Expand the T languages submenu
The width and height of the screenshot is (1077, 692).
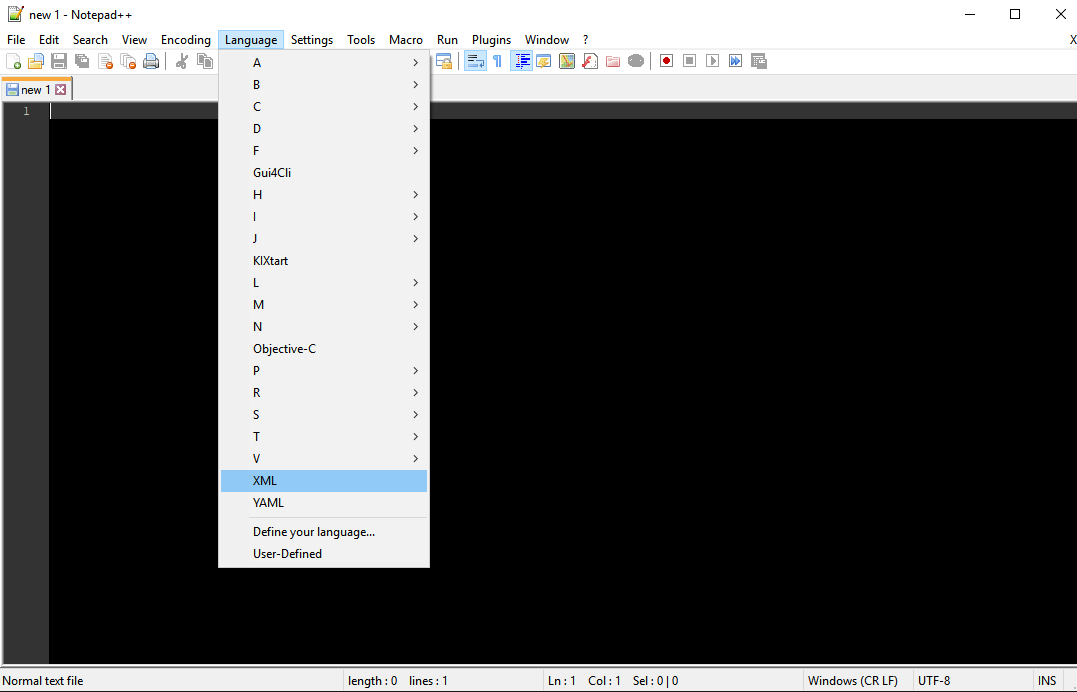point(324,436)
